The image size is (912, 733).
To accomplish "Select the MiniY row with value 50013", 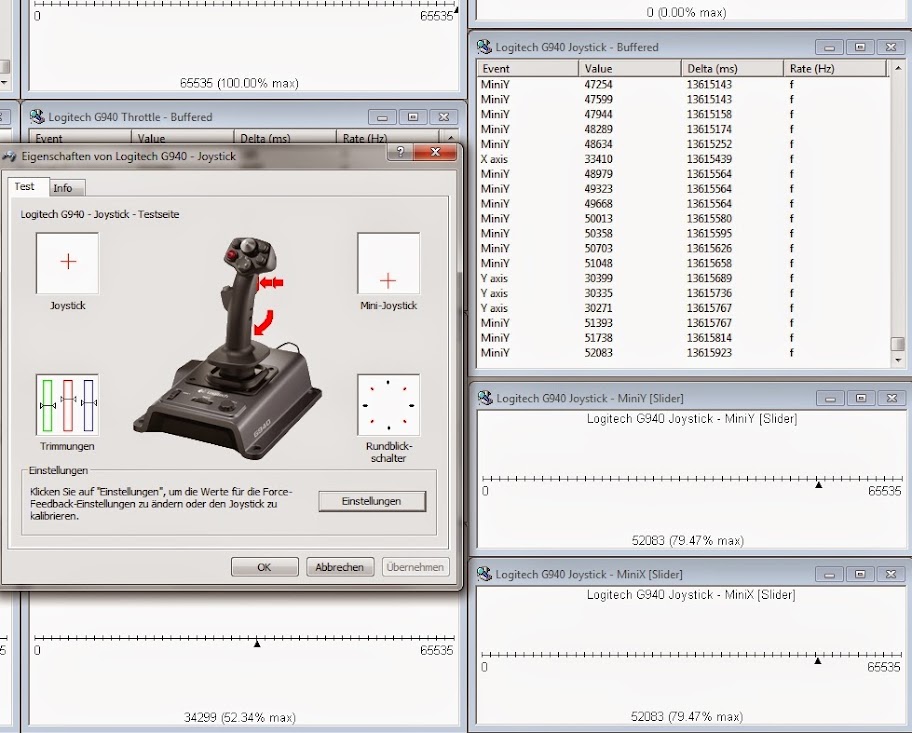I will 683,219.
